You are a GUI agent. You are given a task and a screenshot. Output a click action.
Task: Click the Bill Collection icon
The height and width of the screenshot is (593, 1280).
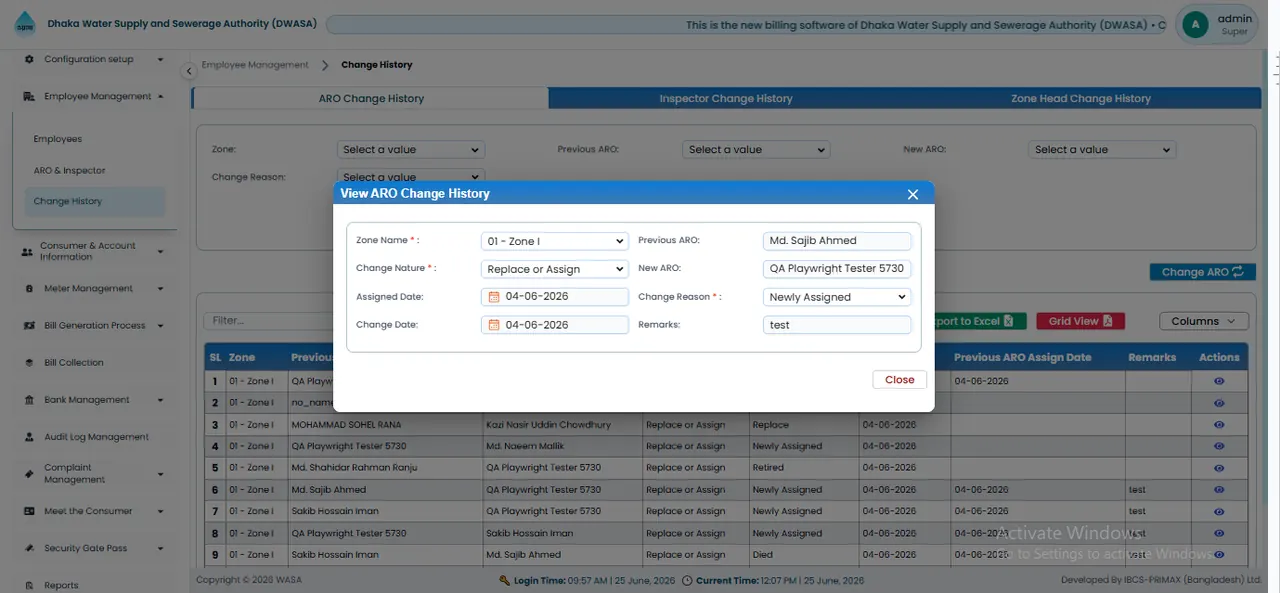(x=29, y=363)
